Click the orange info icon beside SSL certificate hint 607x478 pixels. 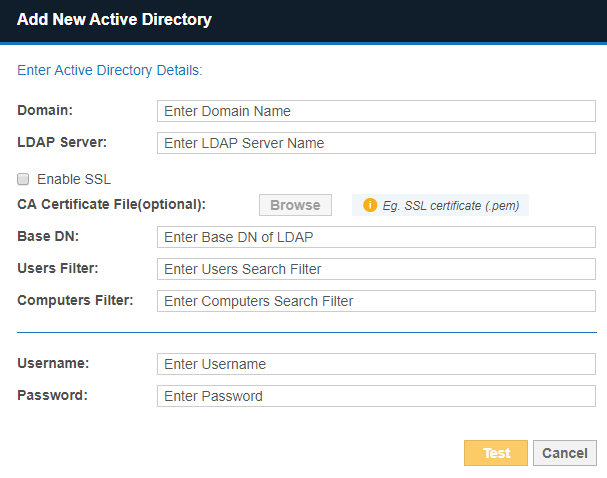pyautogui.click(x=370, y=205)
